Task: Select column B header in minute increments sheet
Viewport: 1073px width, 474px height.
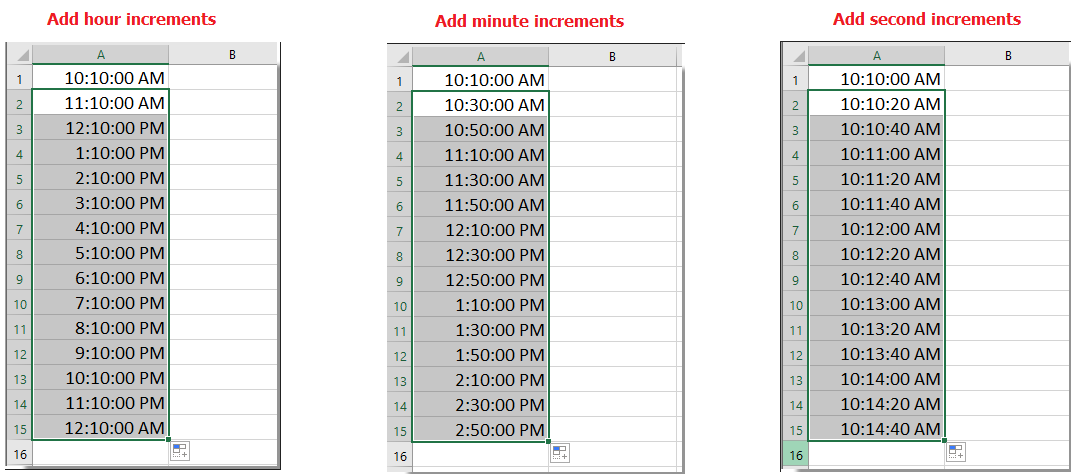Action: pyautogui.click(x=612, y=58)
